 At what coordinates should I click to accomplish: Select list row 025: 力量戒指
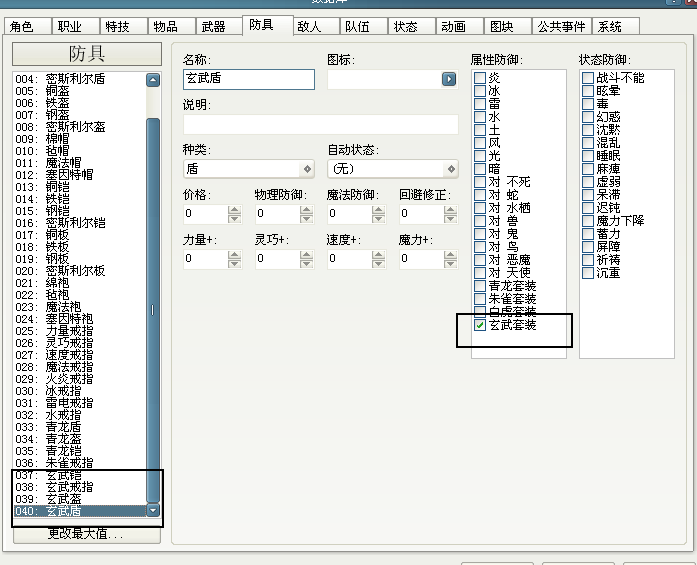coord(80,331)
